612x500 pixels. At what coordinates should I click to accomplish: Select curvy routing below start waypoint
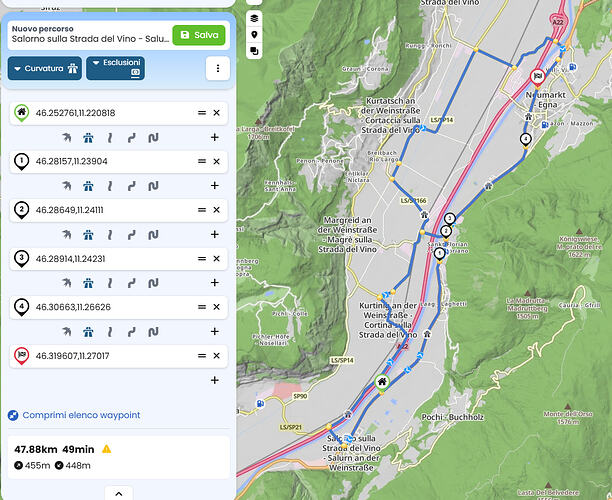click(132, 137)
